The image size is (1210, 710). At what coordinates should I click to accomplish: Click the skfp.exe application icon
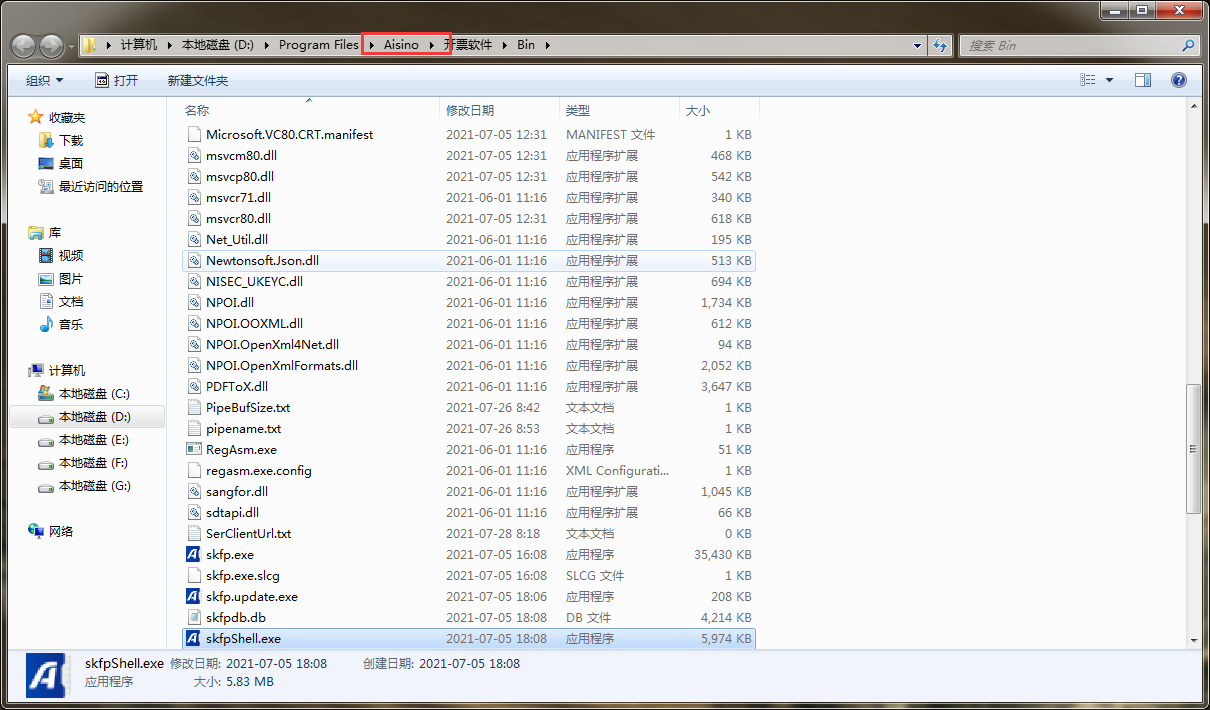[x=194, y=554]
